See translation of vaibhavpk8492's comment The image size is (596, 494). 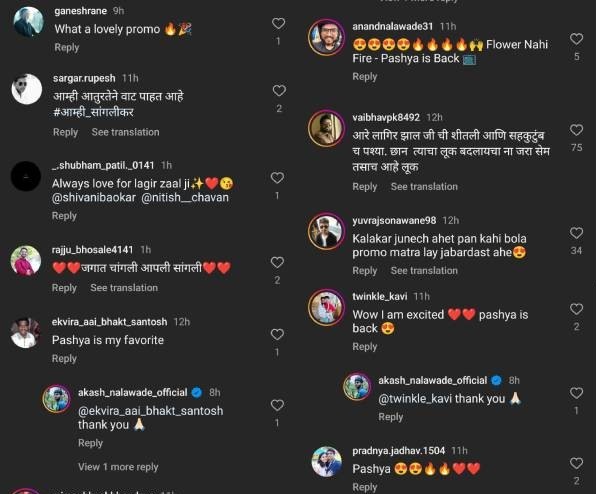[424, 187]
